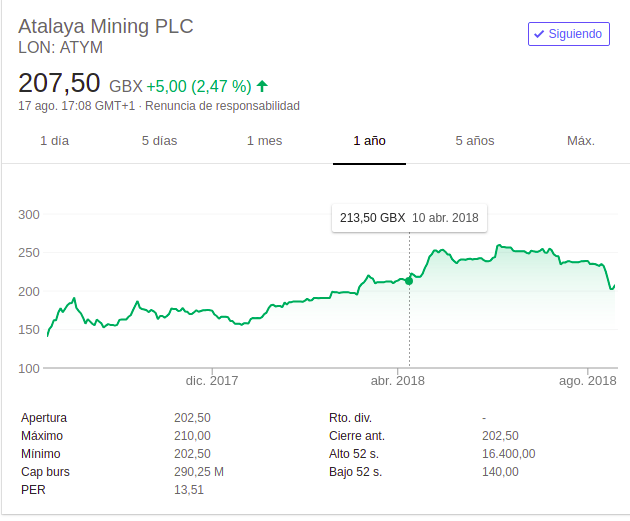
Task: Click the green data point on chart
Action: pyautogui.click(x=409, y=281)
